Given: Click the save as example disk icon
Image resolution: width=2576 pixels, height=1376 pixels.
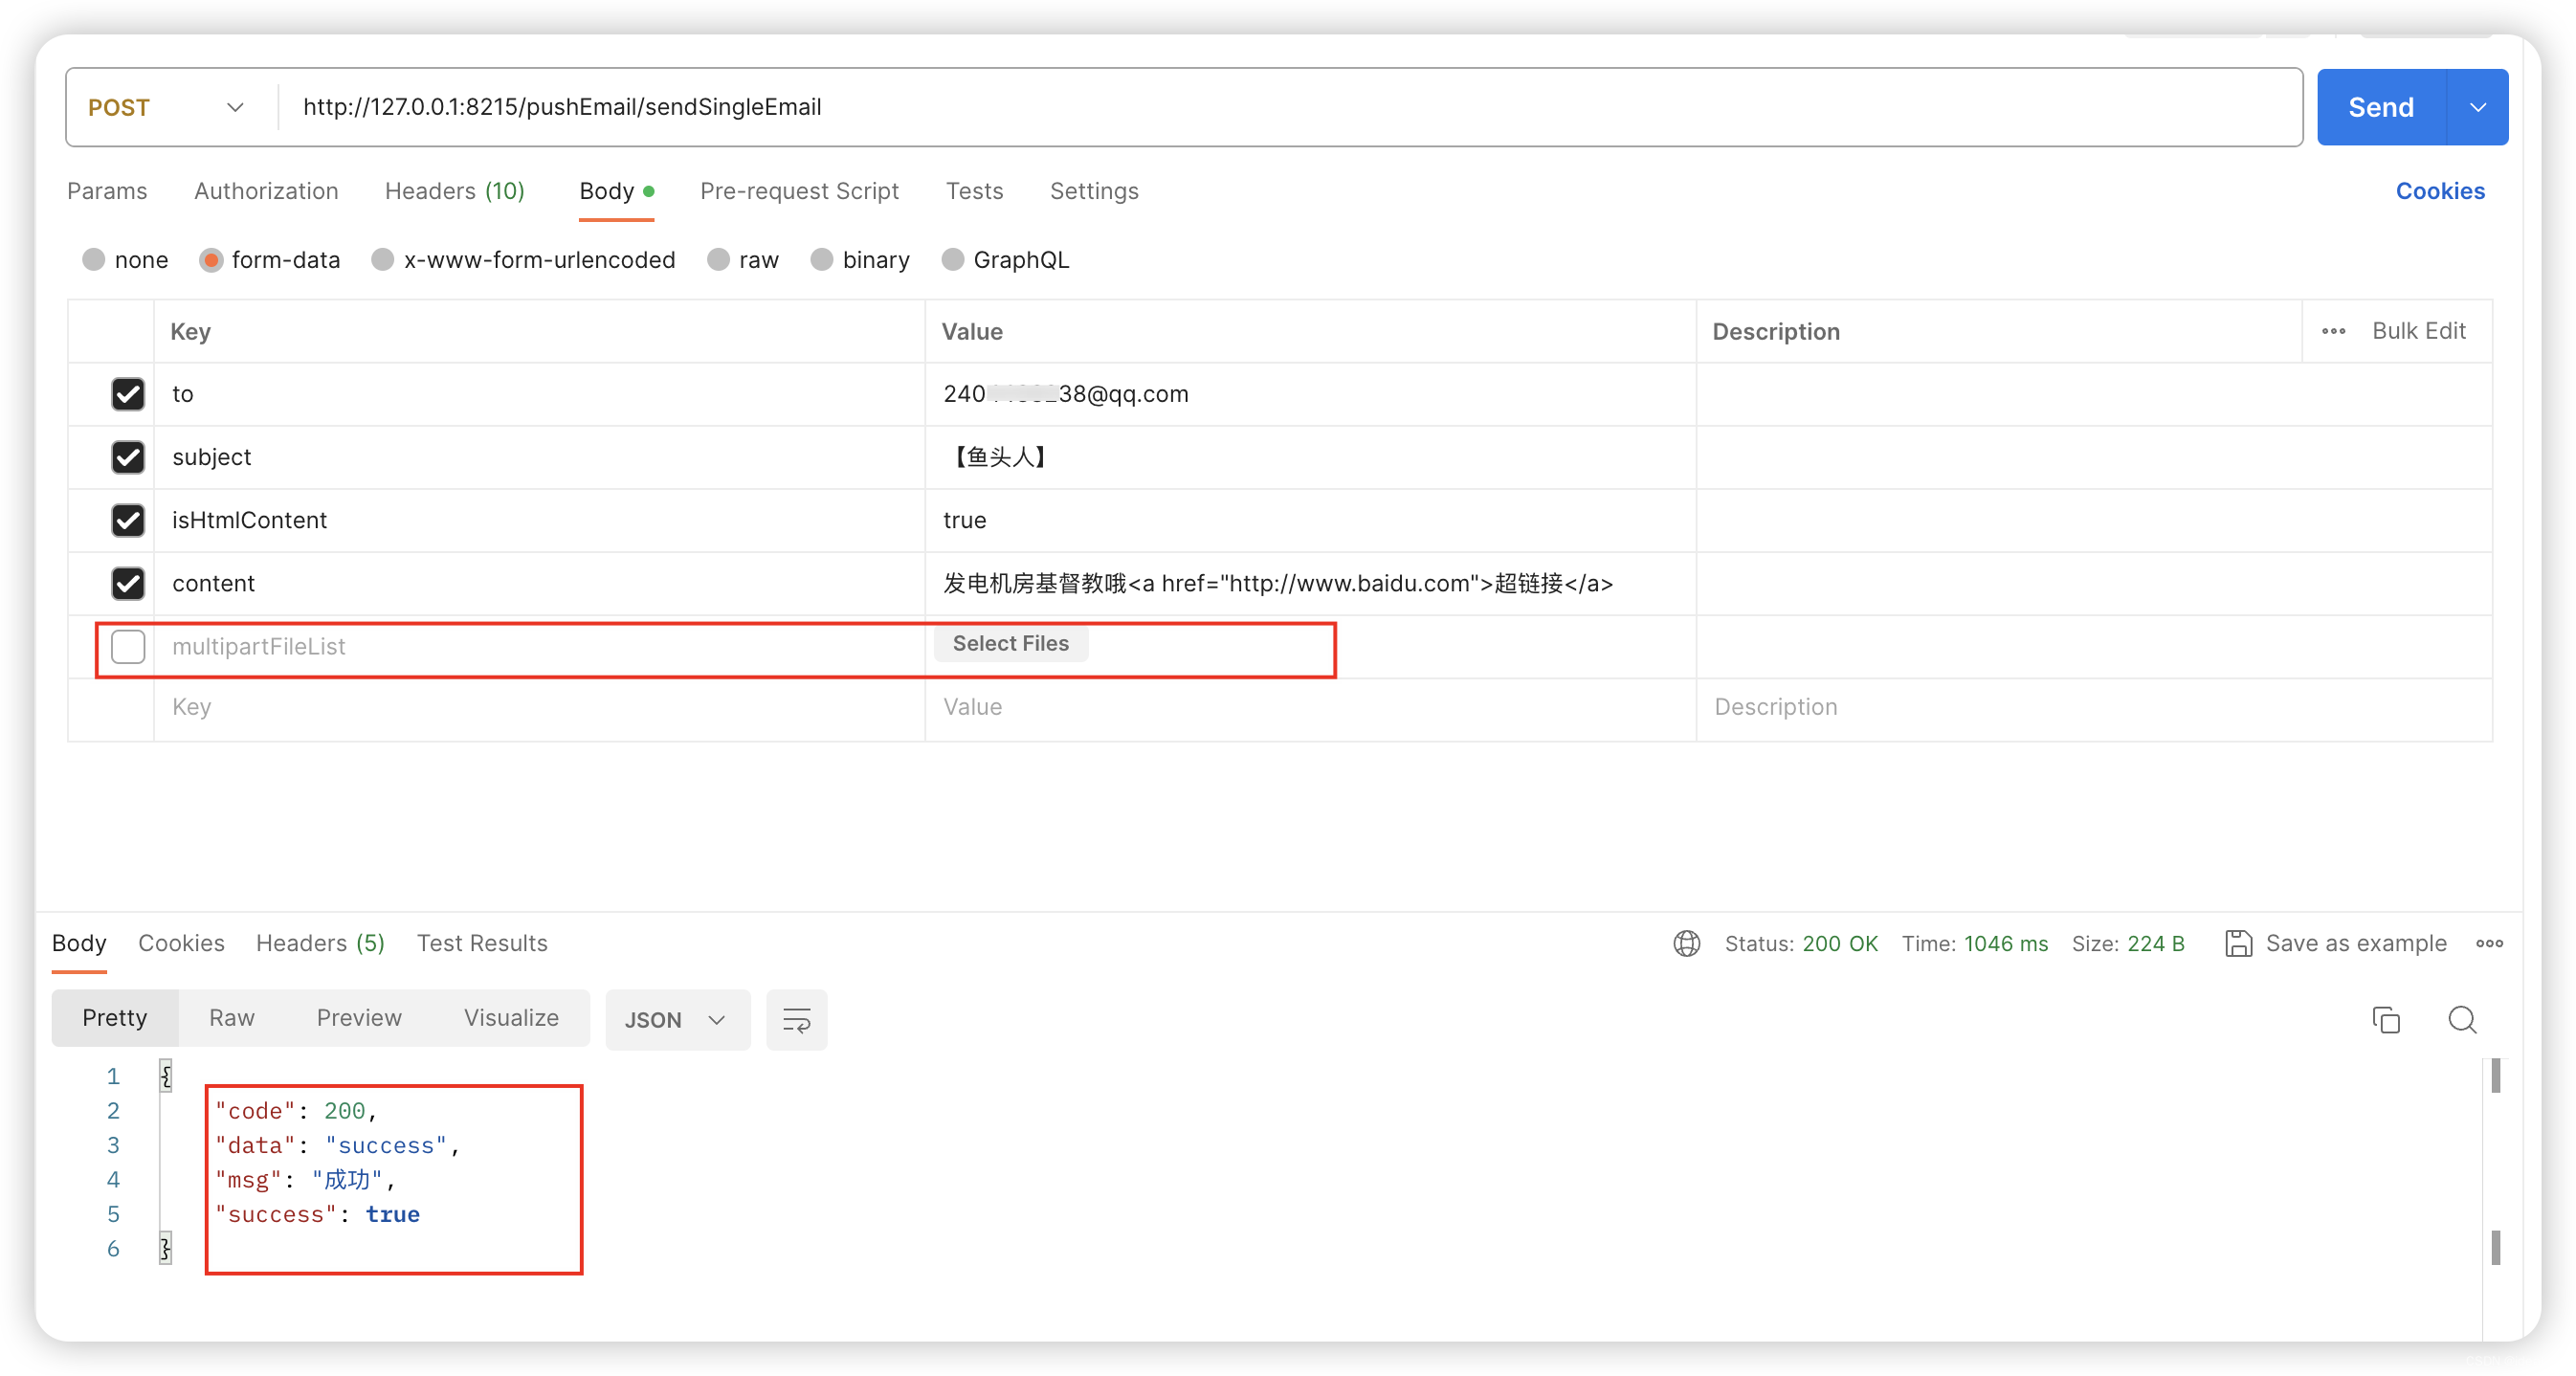Looking at the screenshot, I should click(2238, 943).
